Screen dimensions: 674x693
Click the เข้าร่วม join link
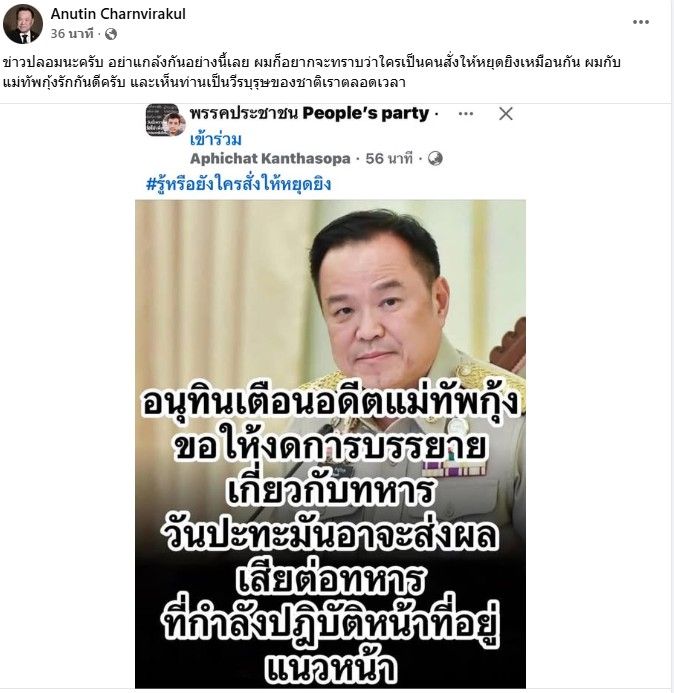(216, 140)
